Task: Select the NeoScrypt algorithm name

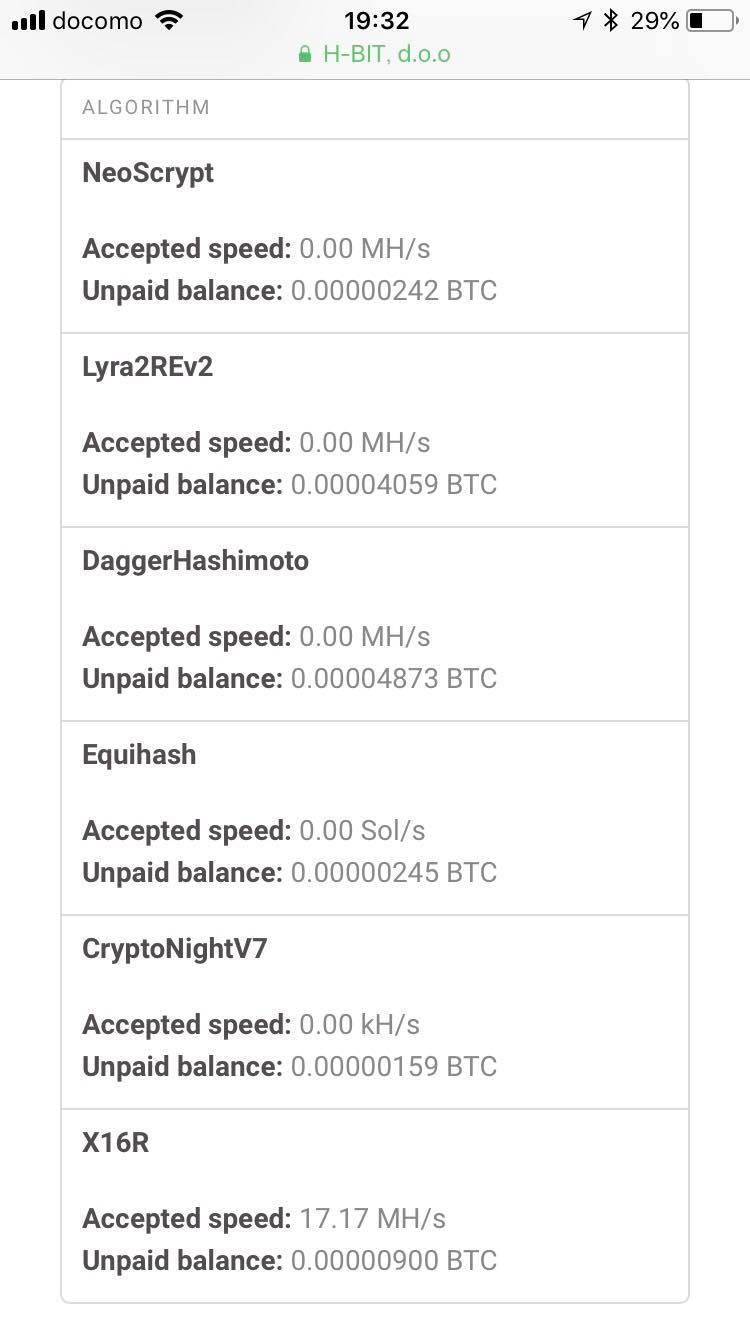Action: pyautogui.click(x=148, y=172)
